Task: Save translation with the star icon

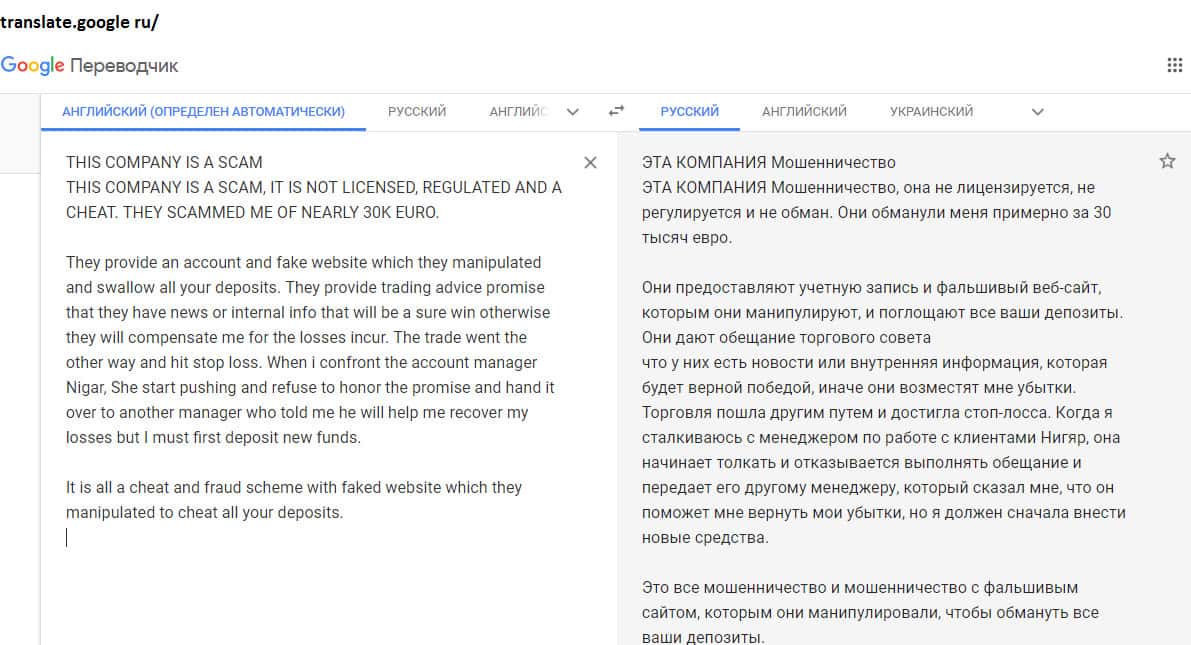Action: coord(1167,161)
